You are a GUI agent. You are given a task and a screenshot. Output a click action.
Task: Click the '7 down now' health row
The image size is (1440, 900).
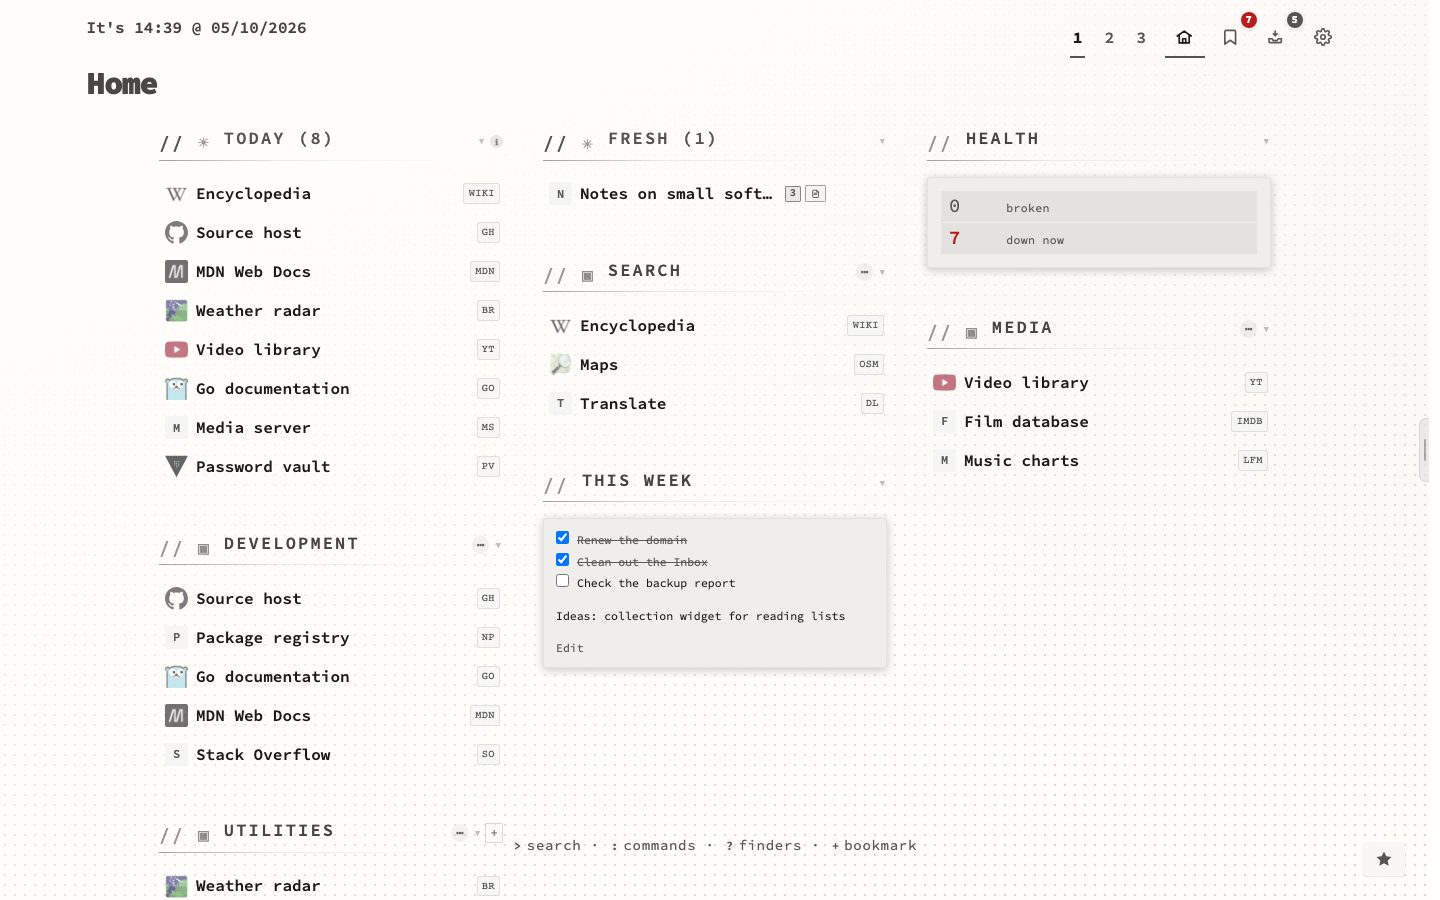click(1099, 239)
